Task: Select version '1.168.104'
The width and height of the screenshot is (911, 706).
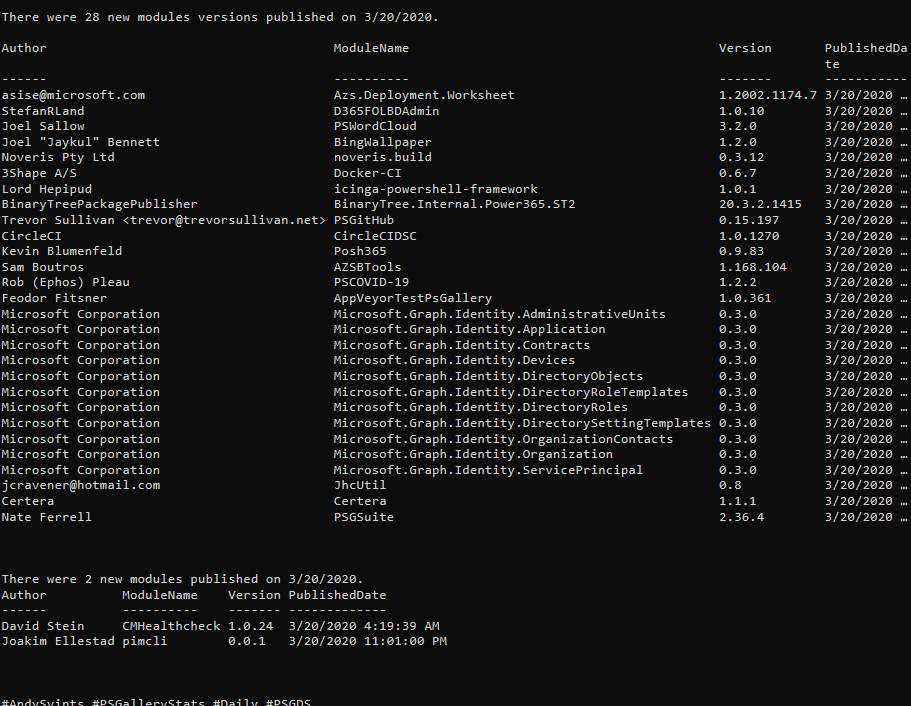Action: 752,267
